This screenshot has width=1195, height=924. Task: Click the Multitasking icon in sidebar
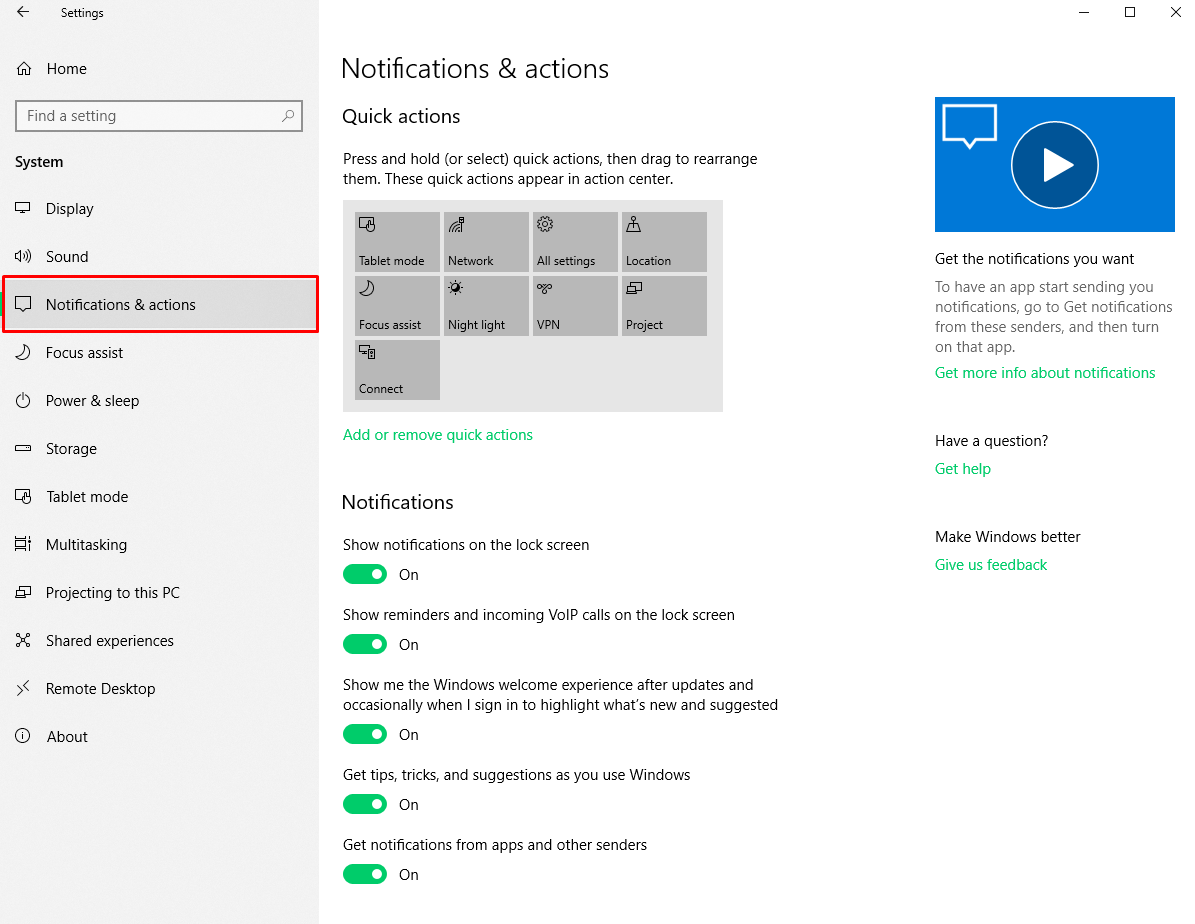tap(23, 544)
